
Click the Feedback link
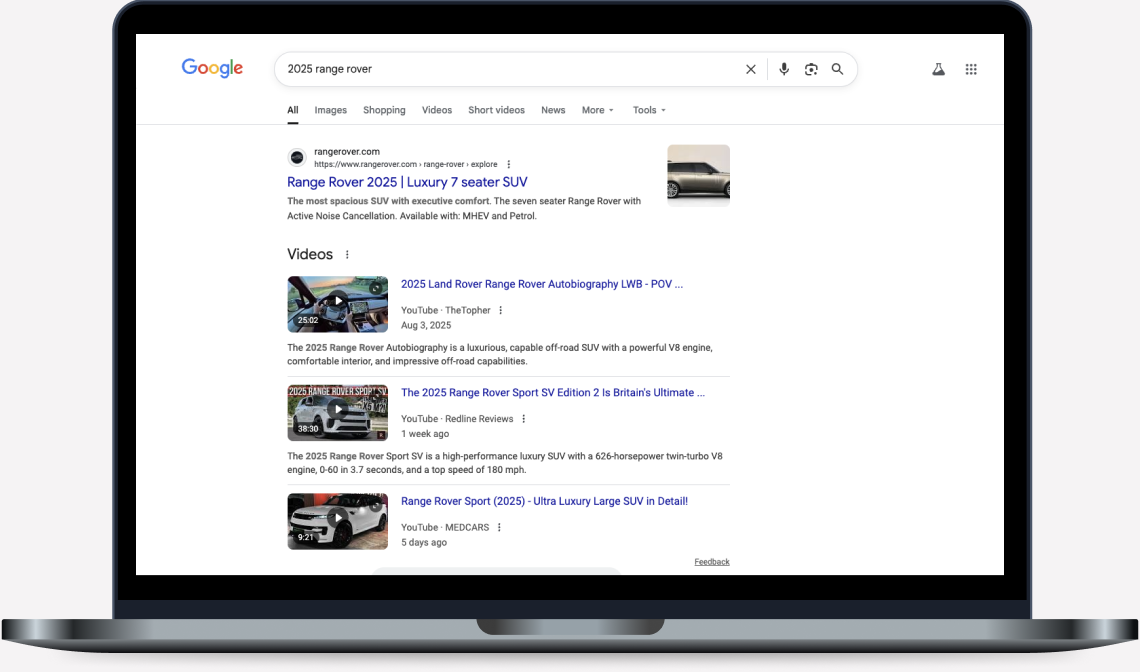[712, 561]
